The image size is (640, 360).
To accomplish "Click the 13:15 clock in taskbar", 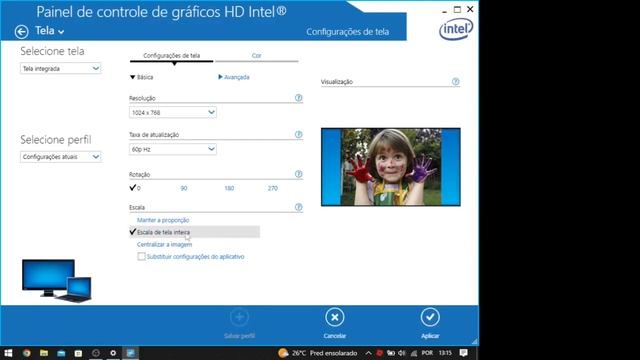I will pos(445,353).
